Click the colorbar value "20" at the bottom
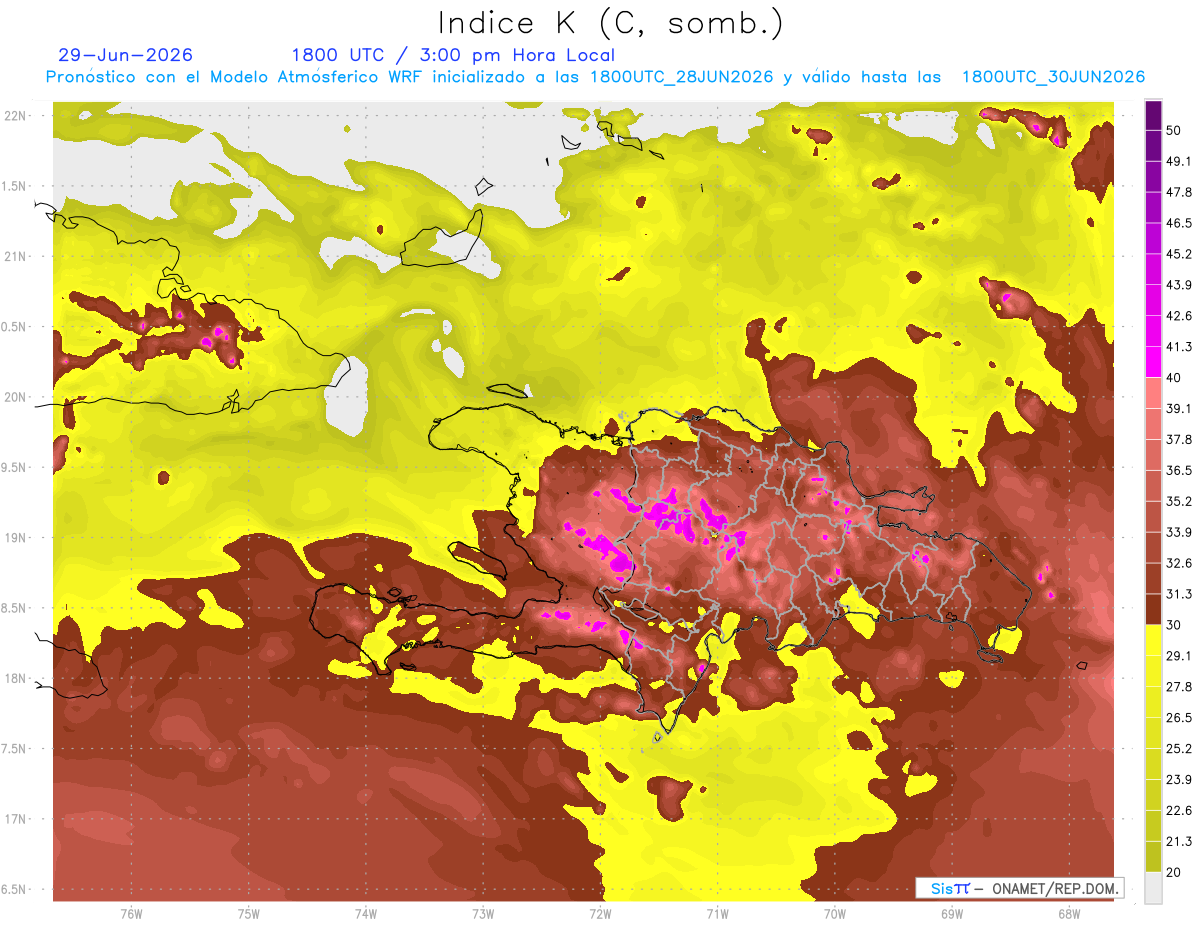1200x927 pixels. [x=1175, y=872]
